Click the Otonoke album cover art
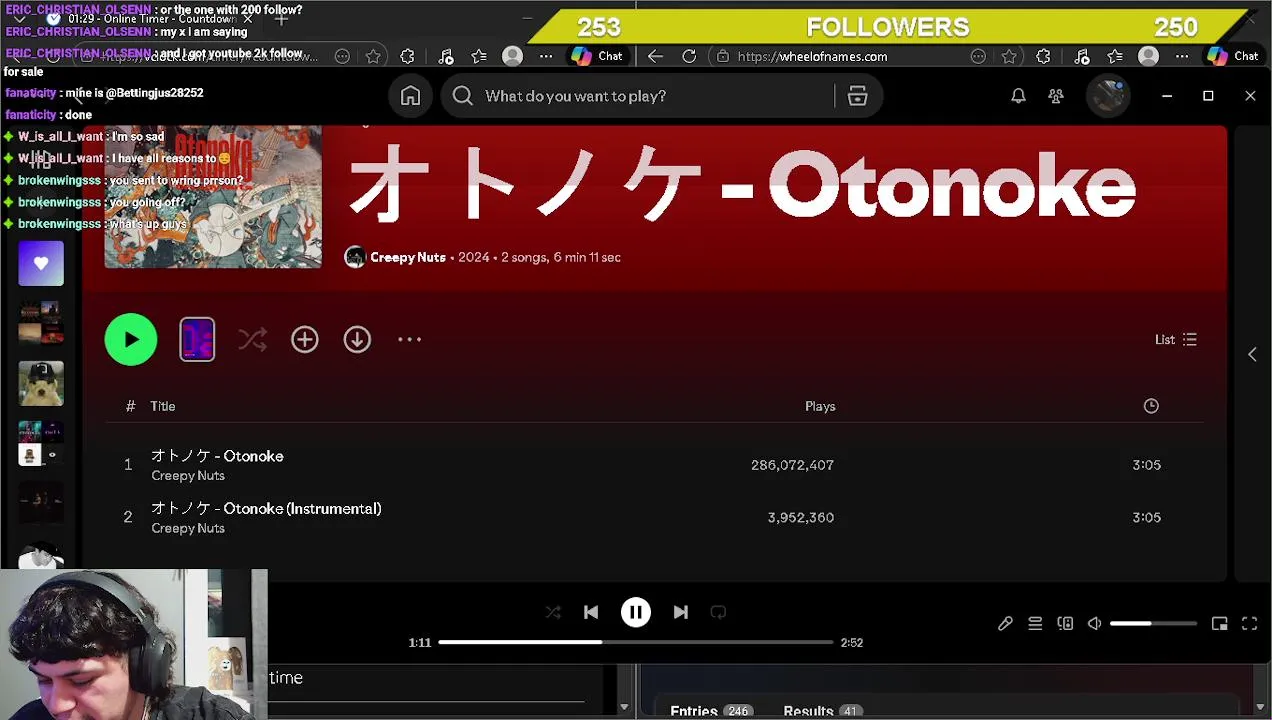This screenshot has width=1272, height=720. (x=213, y=197)
